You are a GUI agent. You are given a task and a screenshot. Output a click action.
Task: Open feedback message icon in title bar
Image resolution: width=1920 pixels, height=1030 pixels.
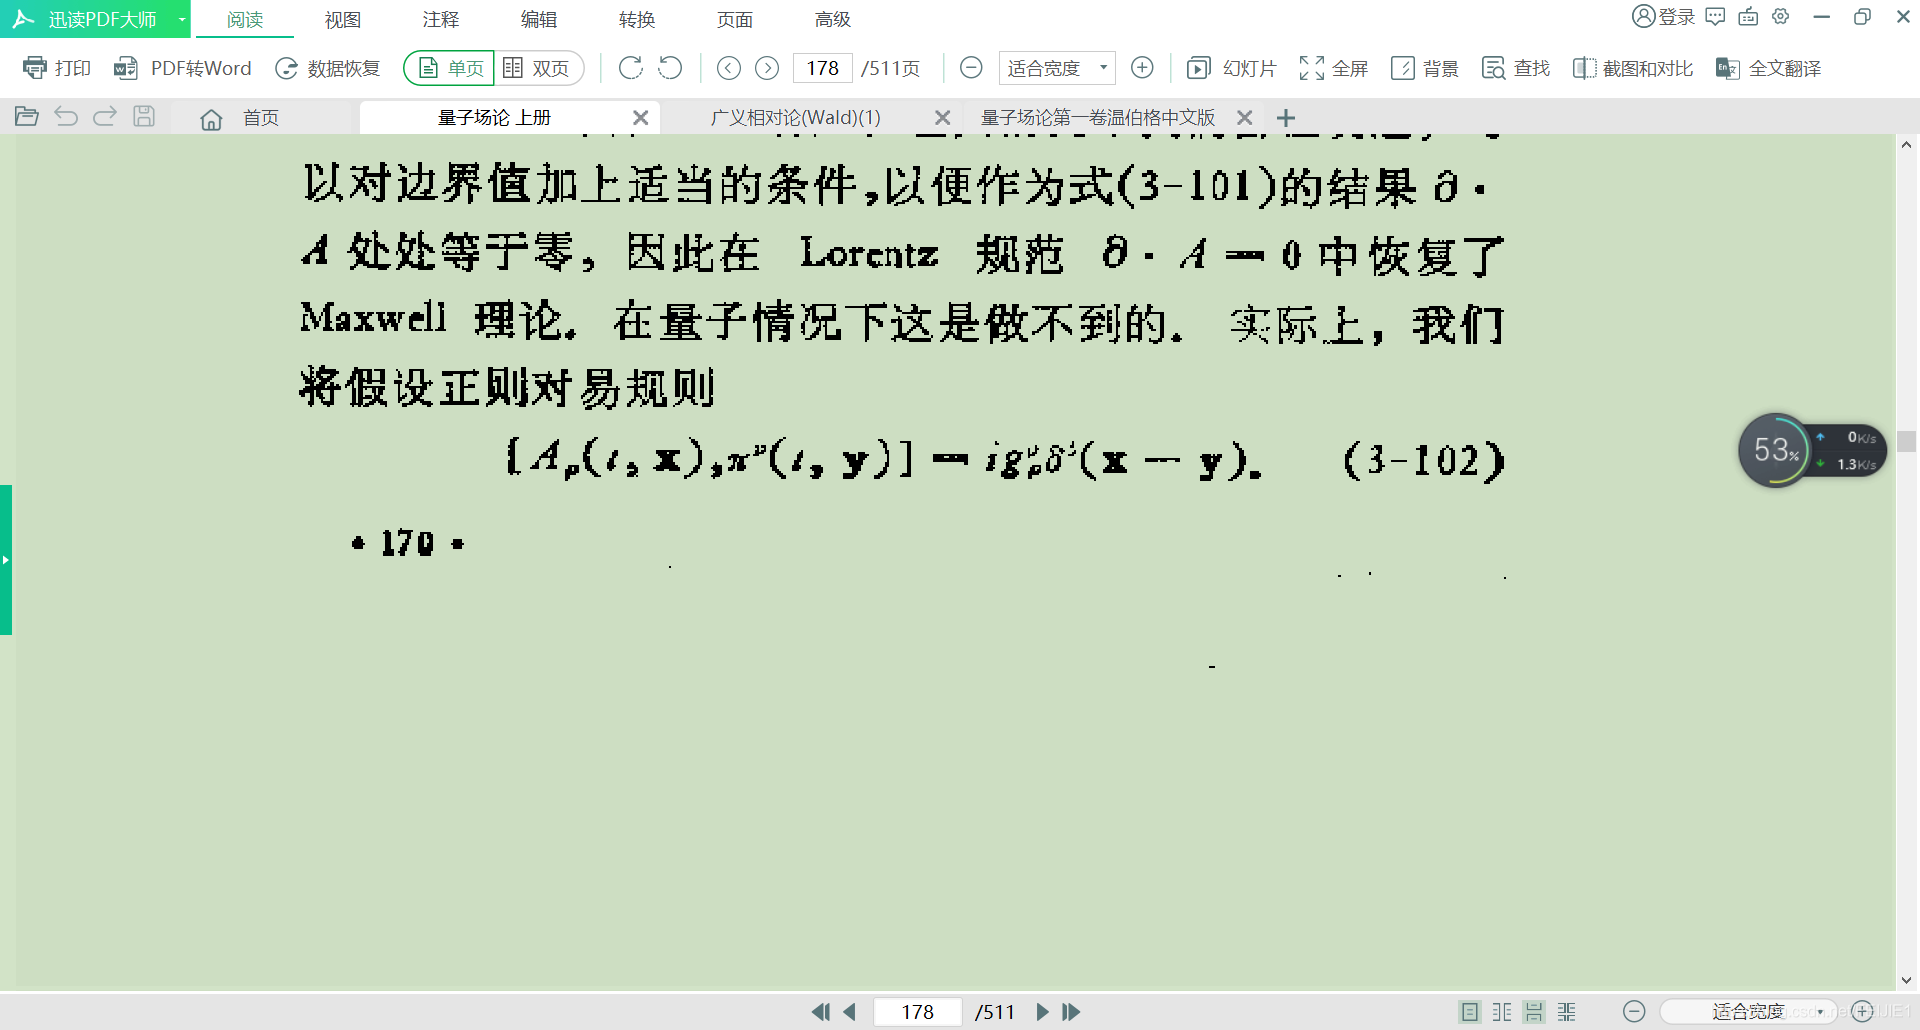(1715, 17)
